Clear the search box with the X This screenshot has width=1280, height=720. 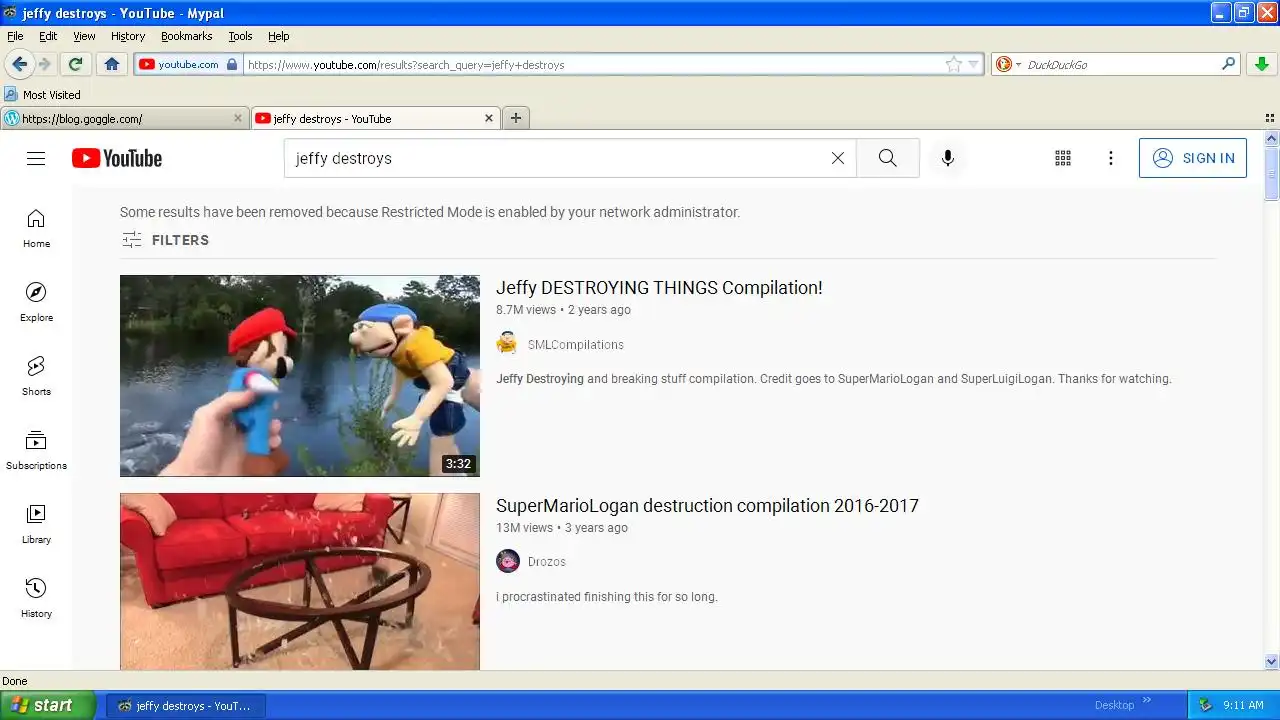pos(838,158)
